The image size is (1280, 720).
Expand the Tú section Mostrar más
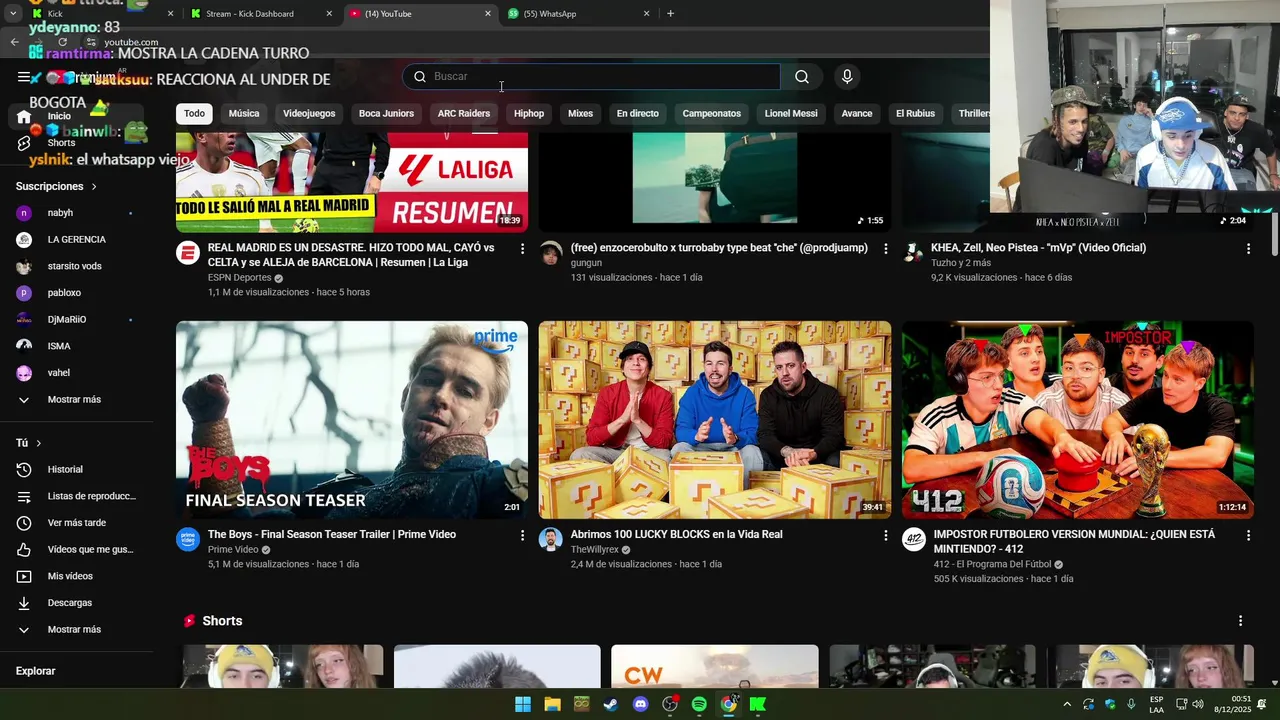(24, 630)
